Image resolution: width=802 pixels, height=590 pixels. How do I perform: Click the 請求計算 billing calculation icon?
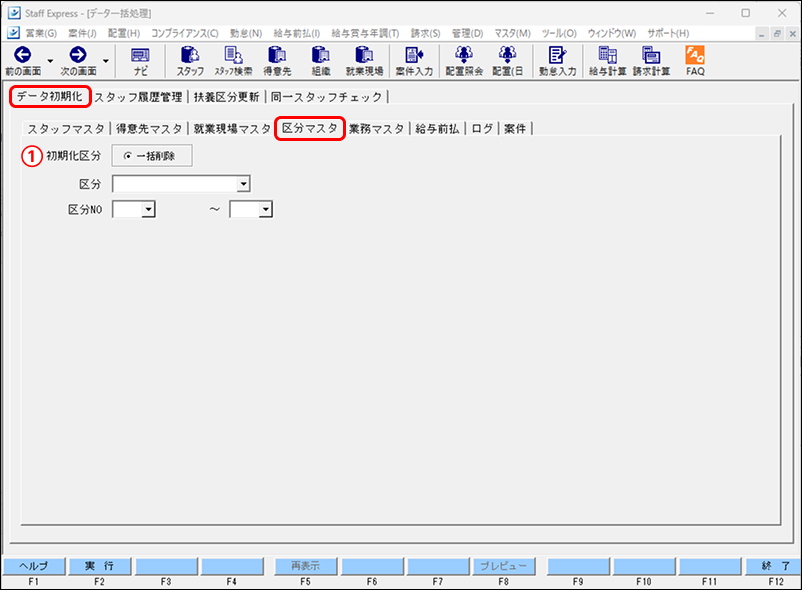pos(651,62)
